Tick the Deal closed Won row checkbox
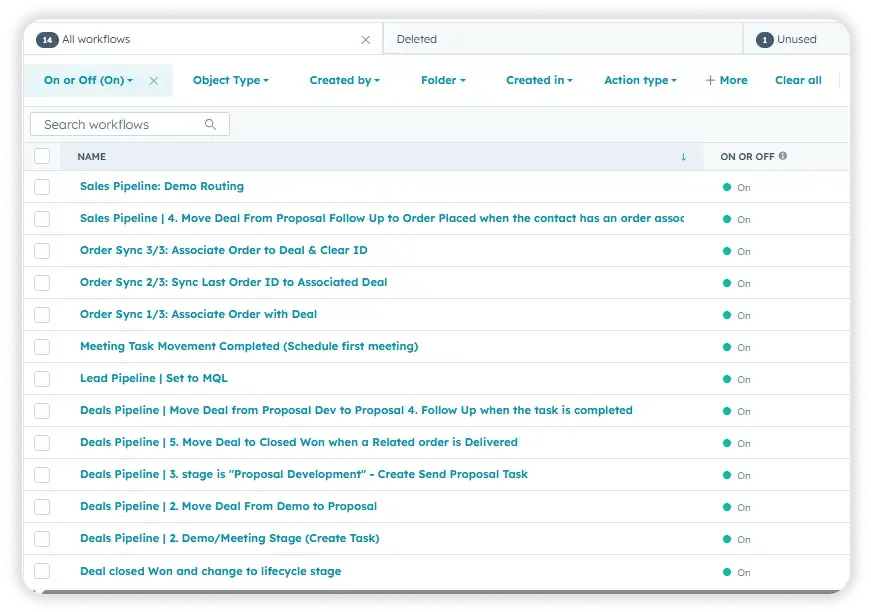Image resolution: width=871 pixels, height=612 pixels. 42,571
